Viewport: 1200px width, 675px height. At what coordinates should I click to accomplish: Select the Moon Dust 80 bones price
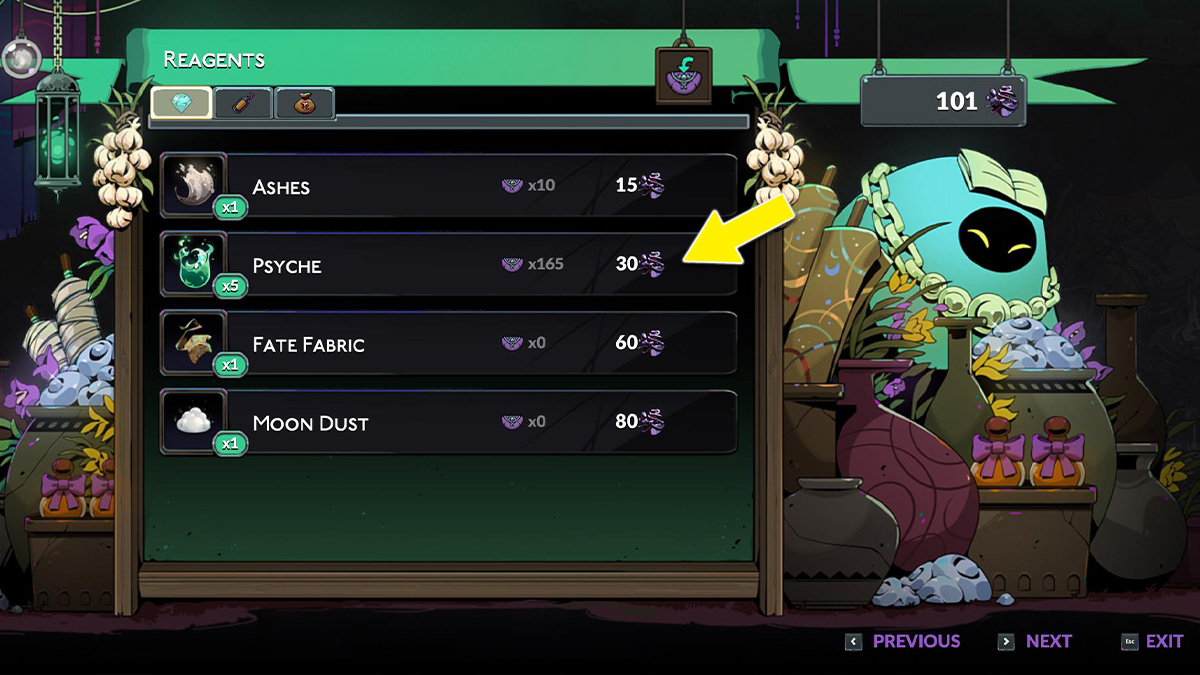coord(640,422)
